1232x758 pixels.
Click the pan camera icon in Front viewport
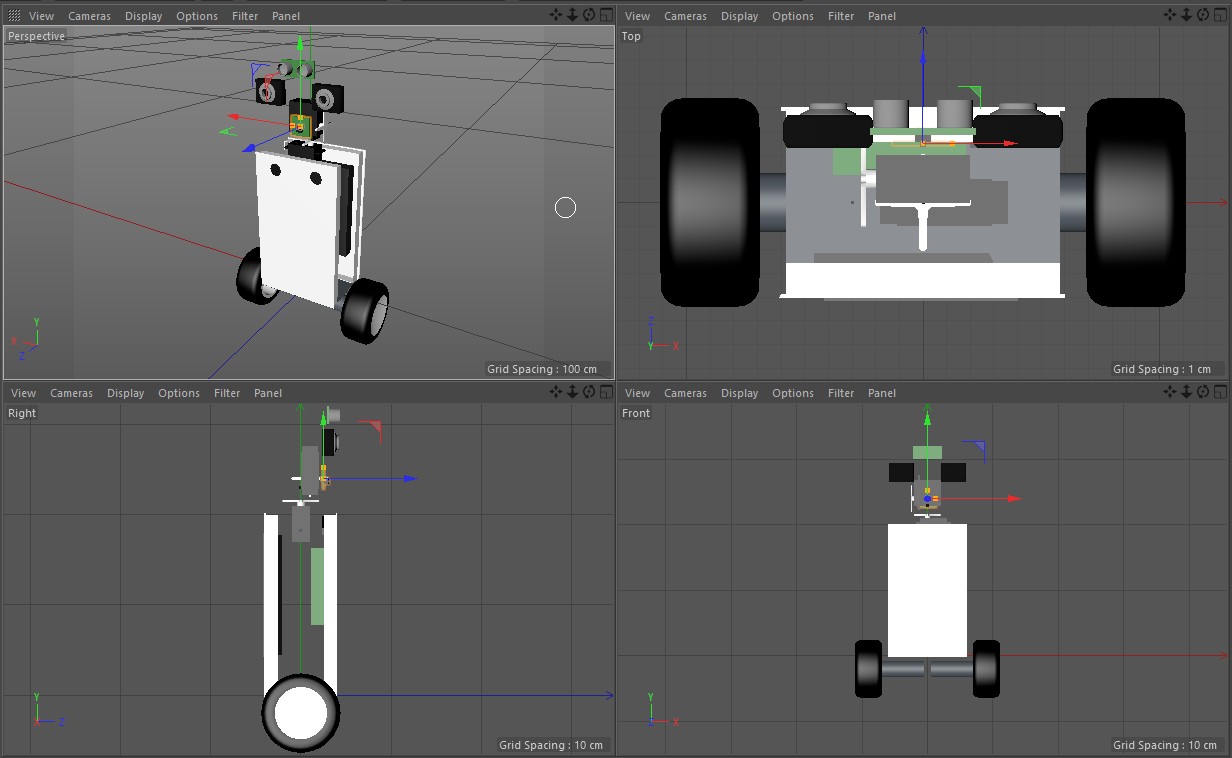click(x=1171, y=393)
